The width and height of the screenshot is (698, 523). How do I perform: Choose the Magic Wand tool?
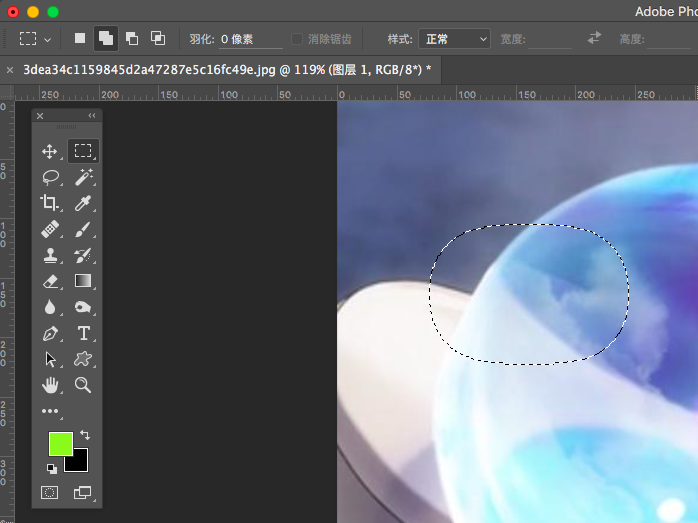pos(83,177)
